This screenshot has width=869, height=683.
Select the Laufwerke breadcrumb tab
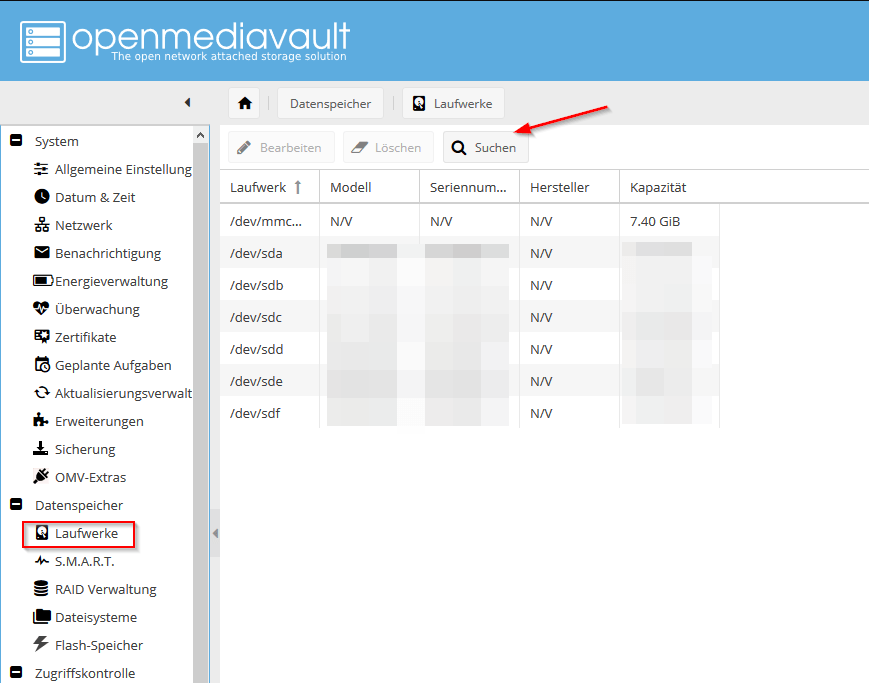[x=453, y=103]
